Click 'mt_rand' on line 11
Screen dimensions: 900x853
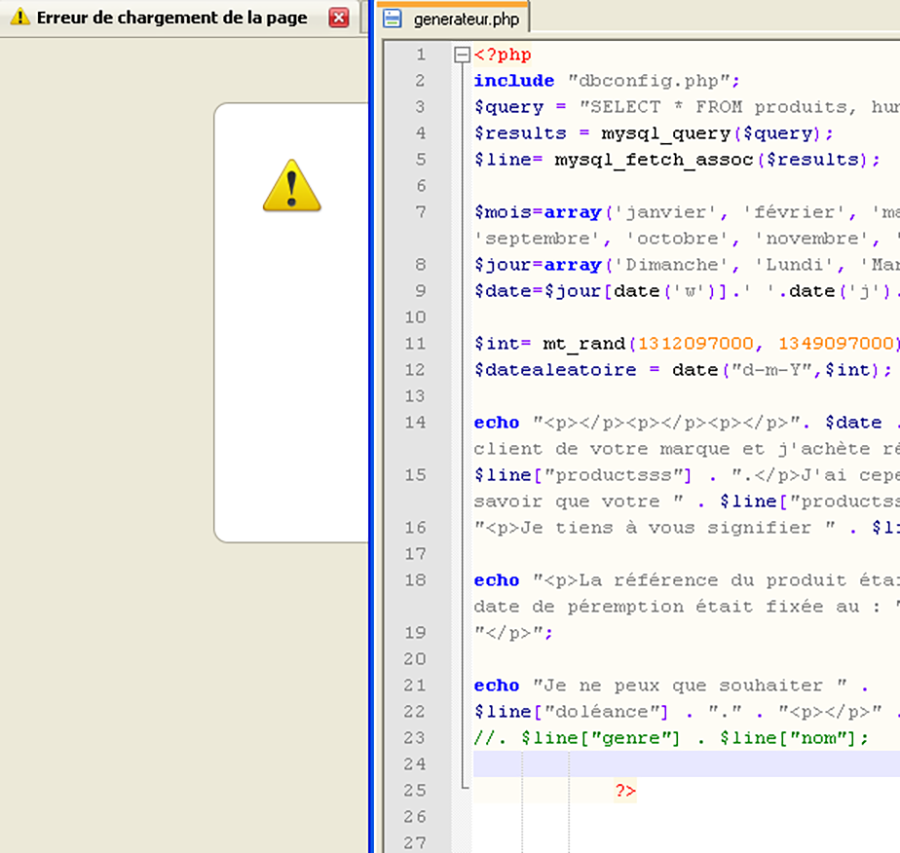point(584,344)
